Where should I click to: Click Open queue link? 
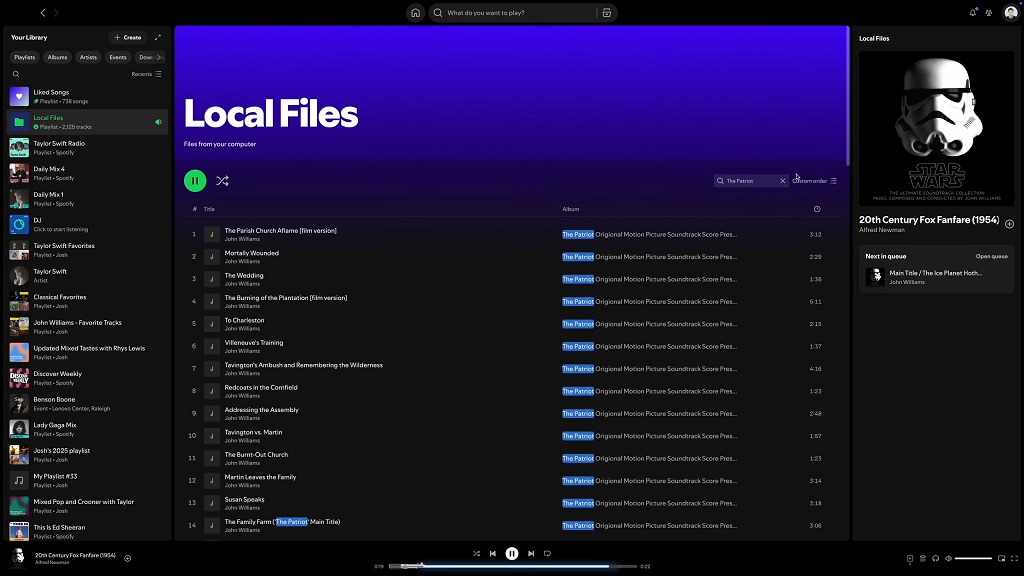[991, 257]
